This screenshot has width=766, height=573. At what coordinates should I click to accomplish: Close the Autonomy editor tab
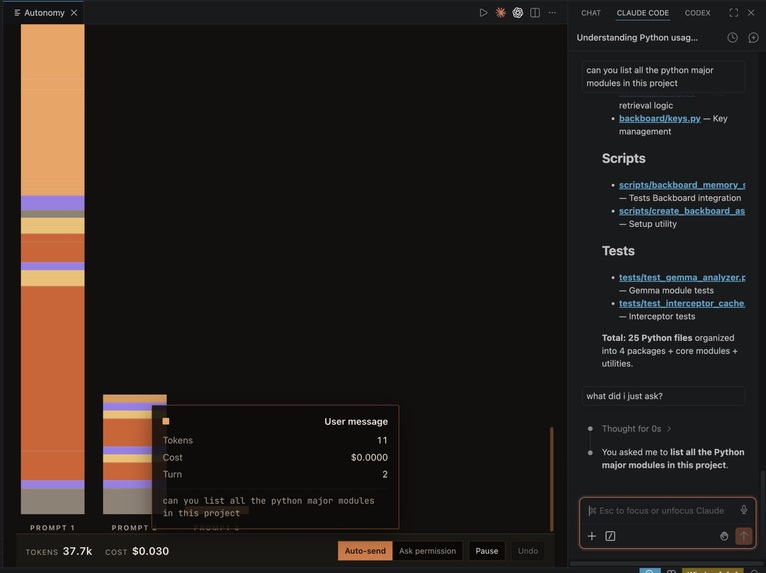[x=74, y=13]
